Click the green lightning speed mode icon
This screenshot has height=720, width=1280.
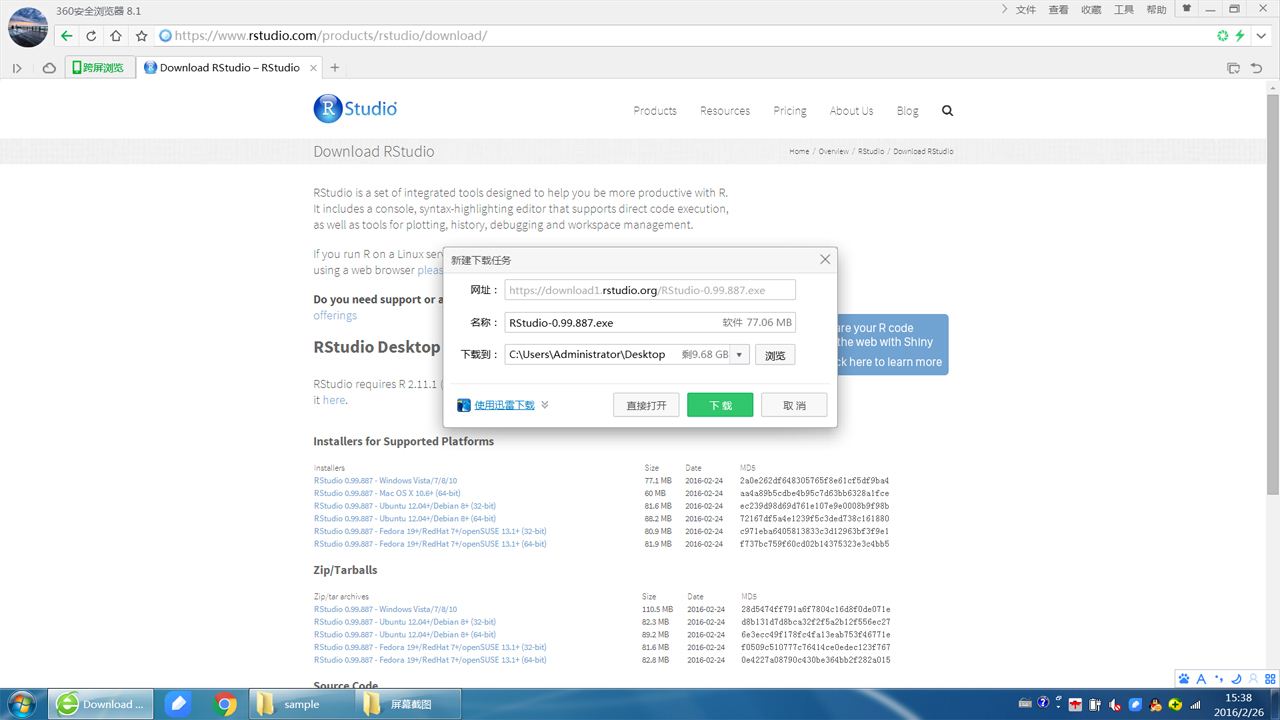point(1240,36)
